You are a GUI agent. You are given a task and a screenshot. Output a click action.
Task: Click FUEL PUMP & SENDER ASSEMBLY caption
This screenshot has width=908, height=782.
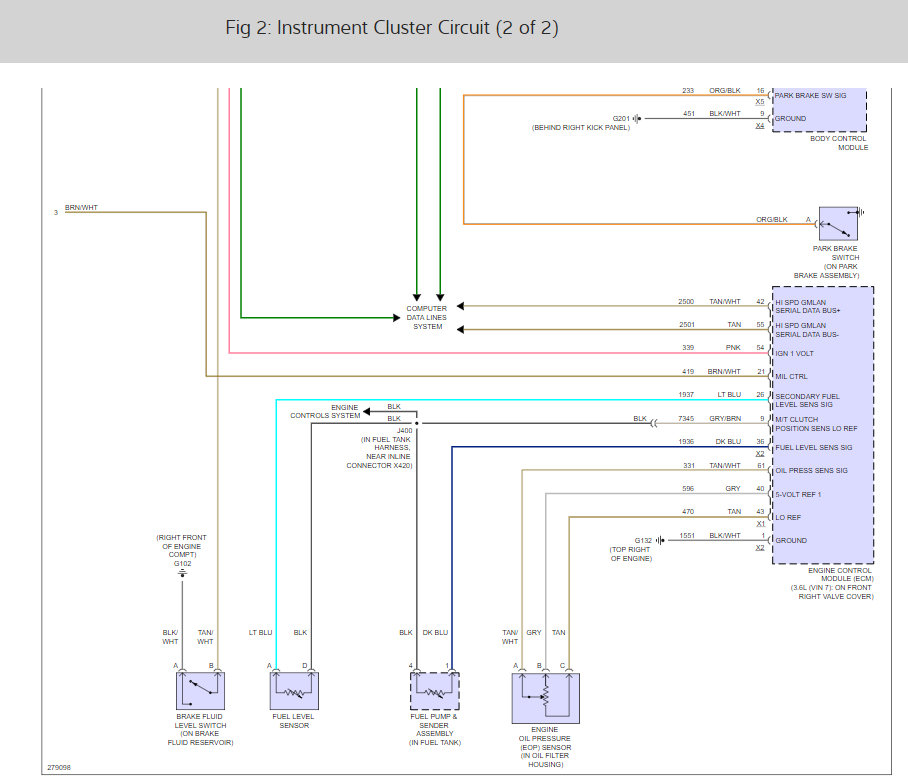434,729
